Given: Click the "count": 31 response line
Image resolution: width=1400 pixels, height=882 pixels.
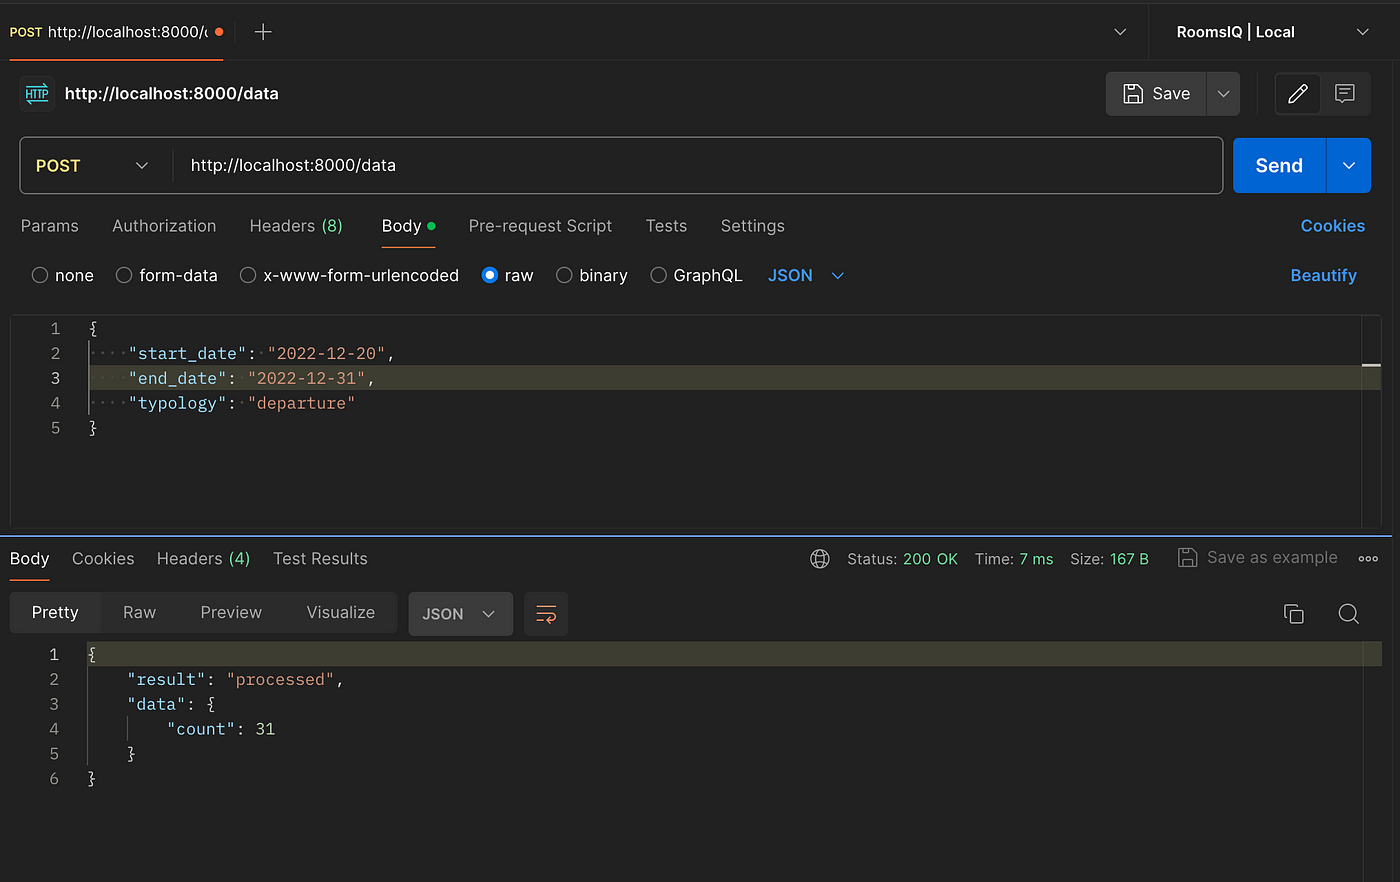Looking at the screenshot, I should click(x=221, y=730).
